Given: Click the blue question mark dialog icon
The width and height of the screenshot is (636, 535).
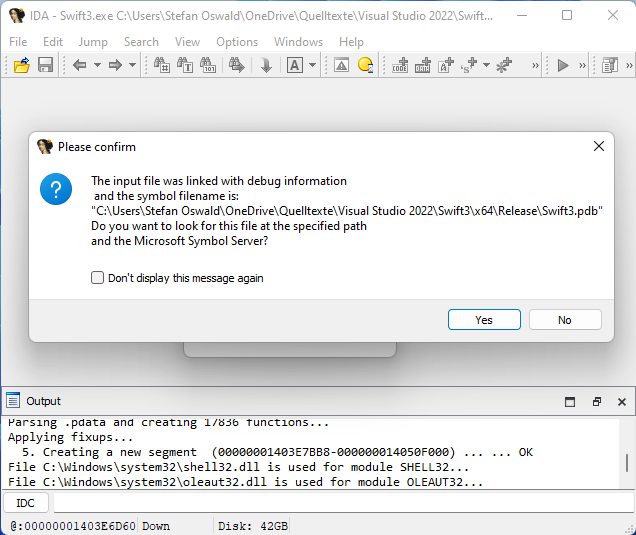Looking at the screenshot, I should pyautogui.click(x=56, y=188).
